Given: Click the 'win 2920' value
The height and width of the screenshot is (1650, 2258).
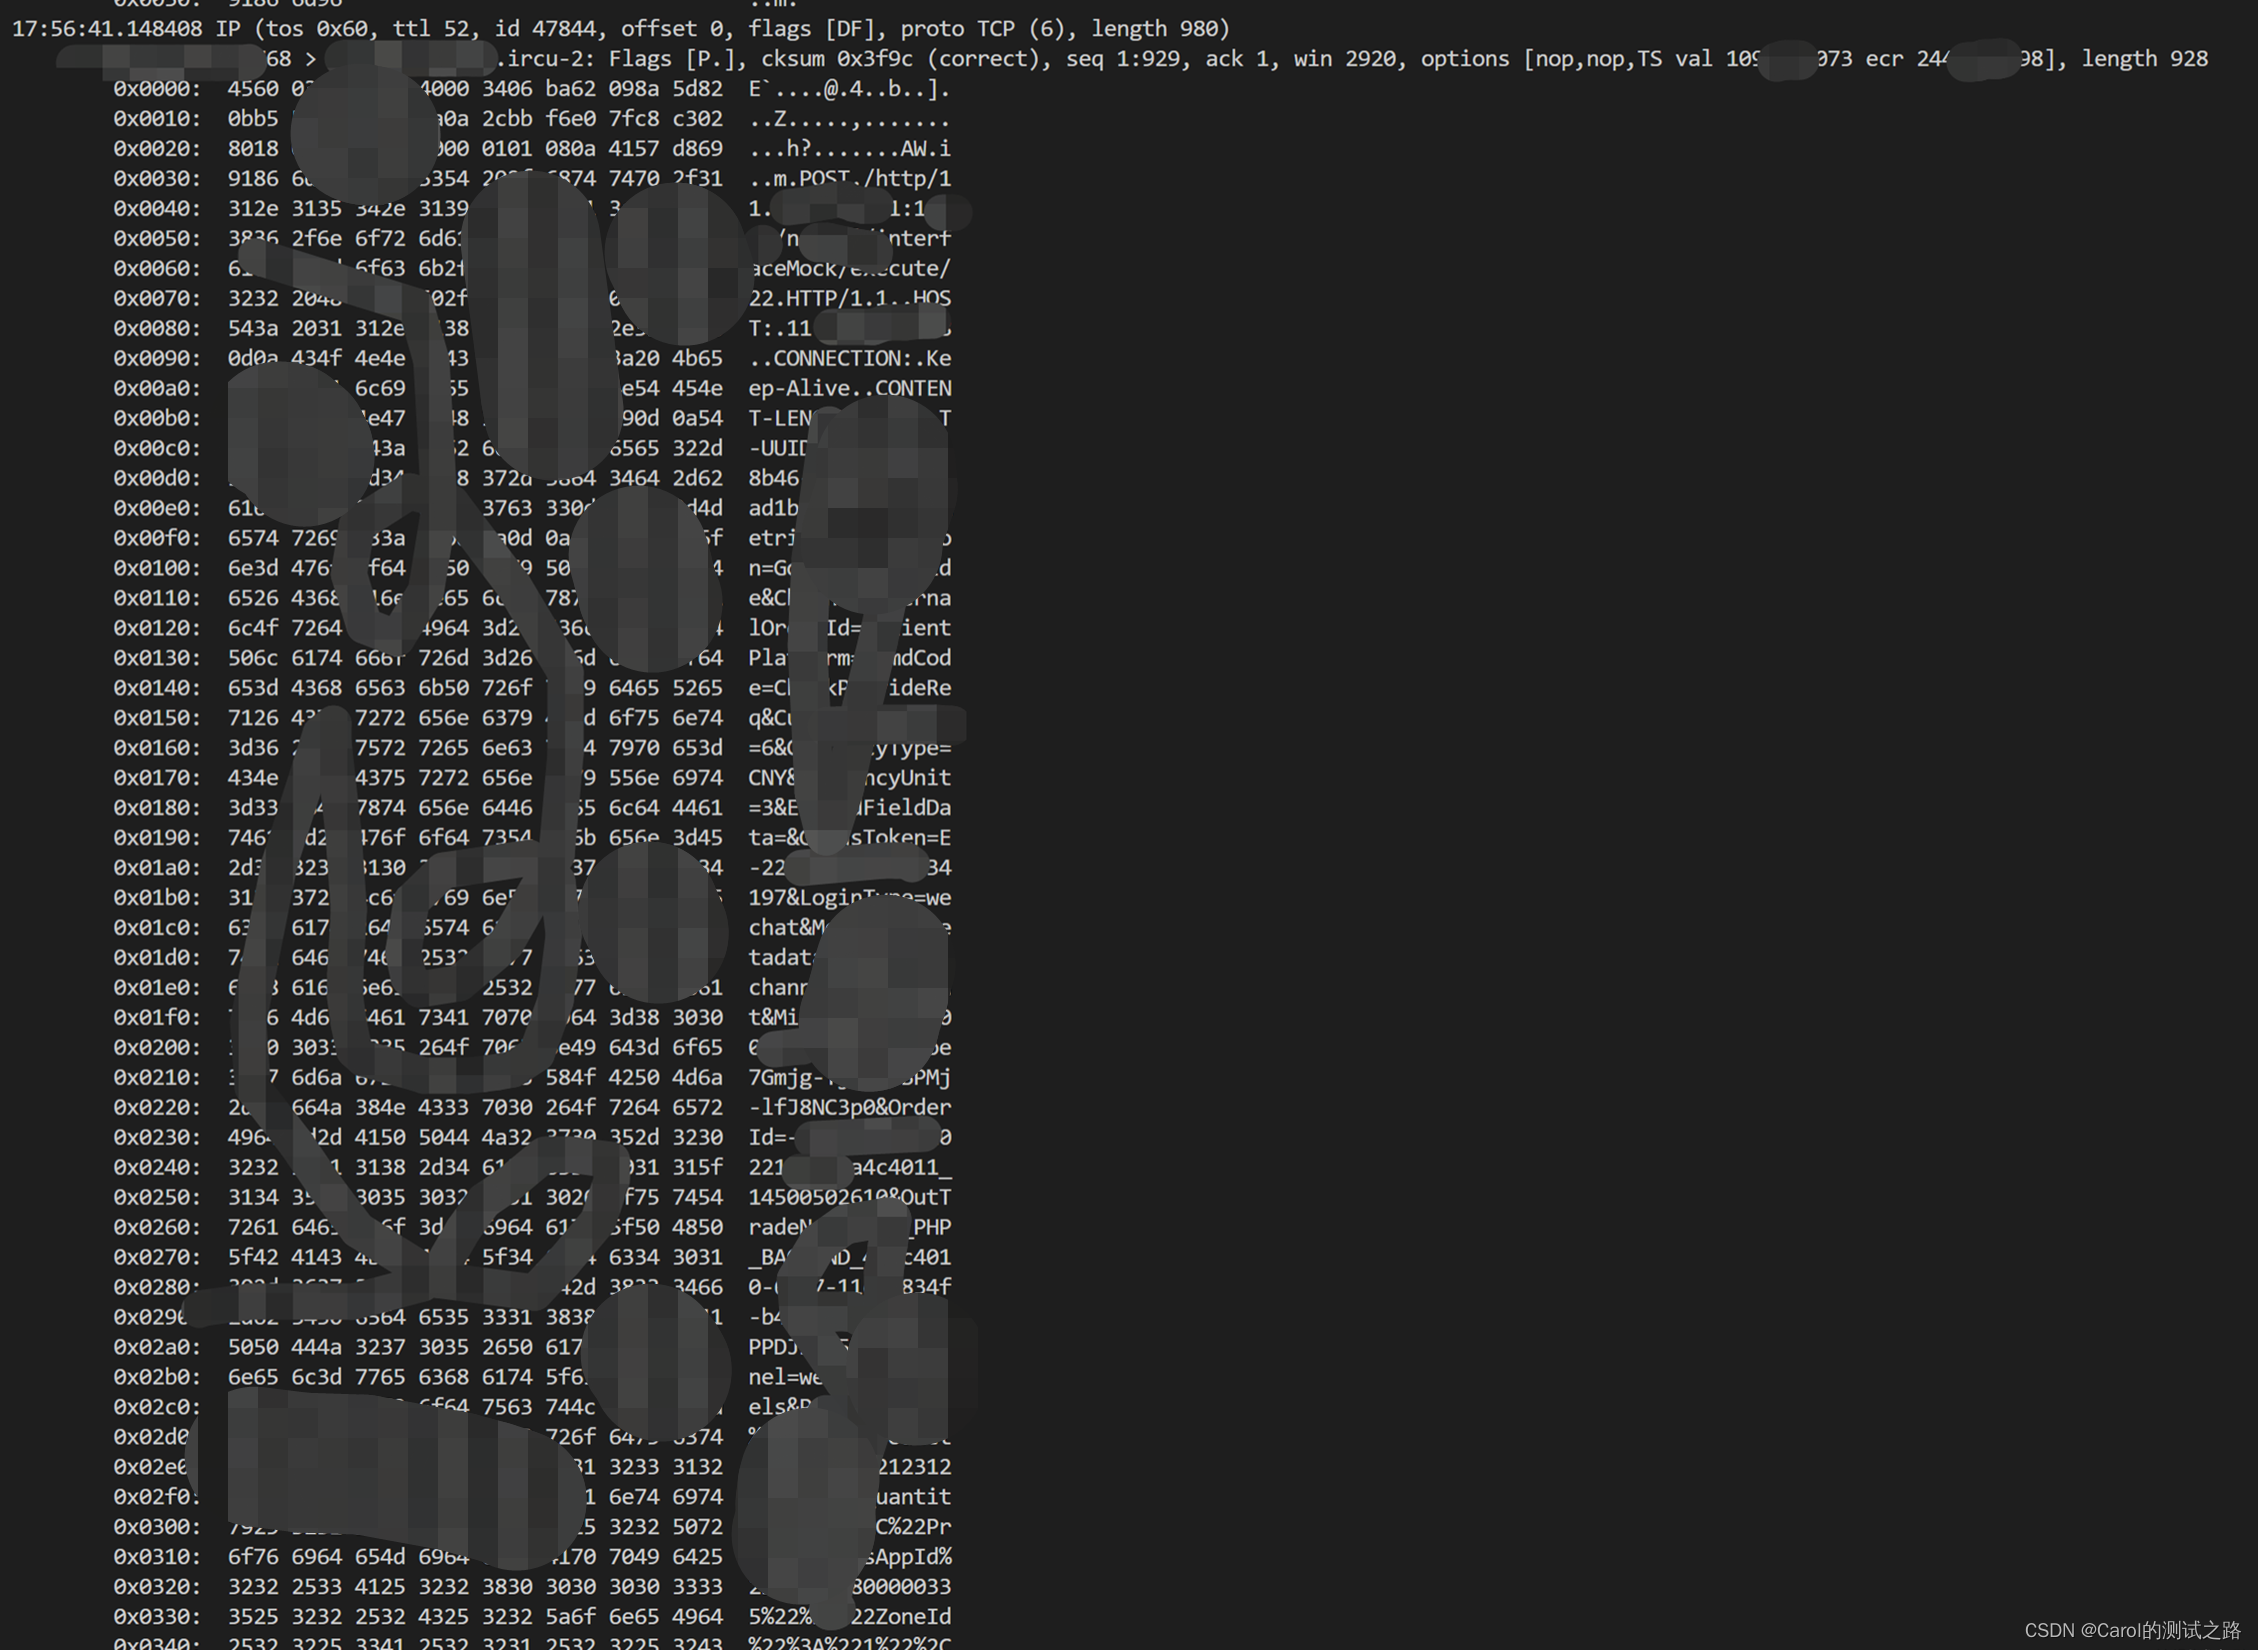Looking at the screenshot, I should [x=1344, y=59].
